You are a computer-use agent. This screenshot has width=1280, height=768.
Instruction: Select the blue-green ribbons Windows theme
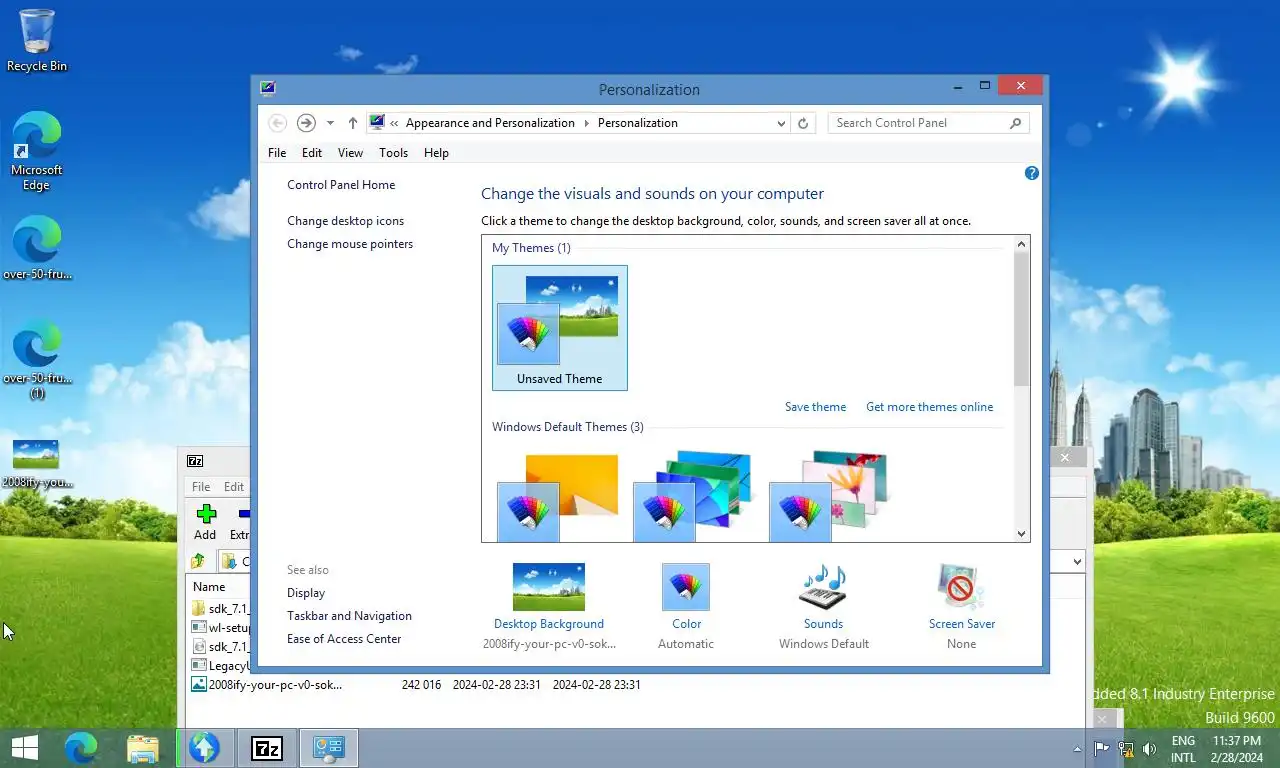tap(694, 496)
